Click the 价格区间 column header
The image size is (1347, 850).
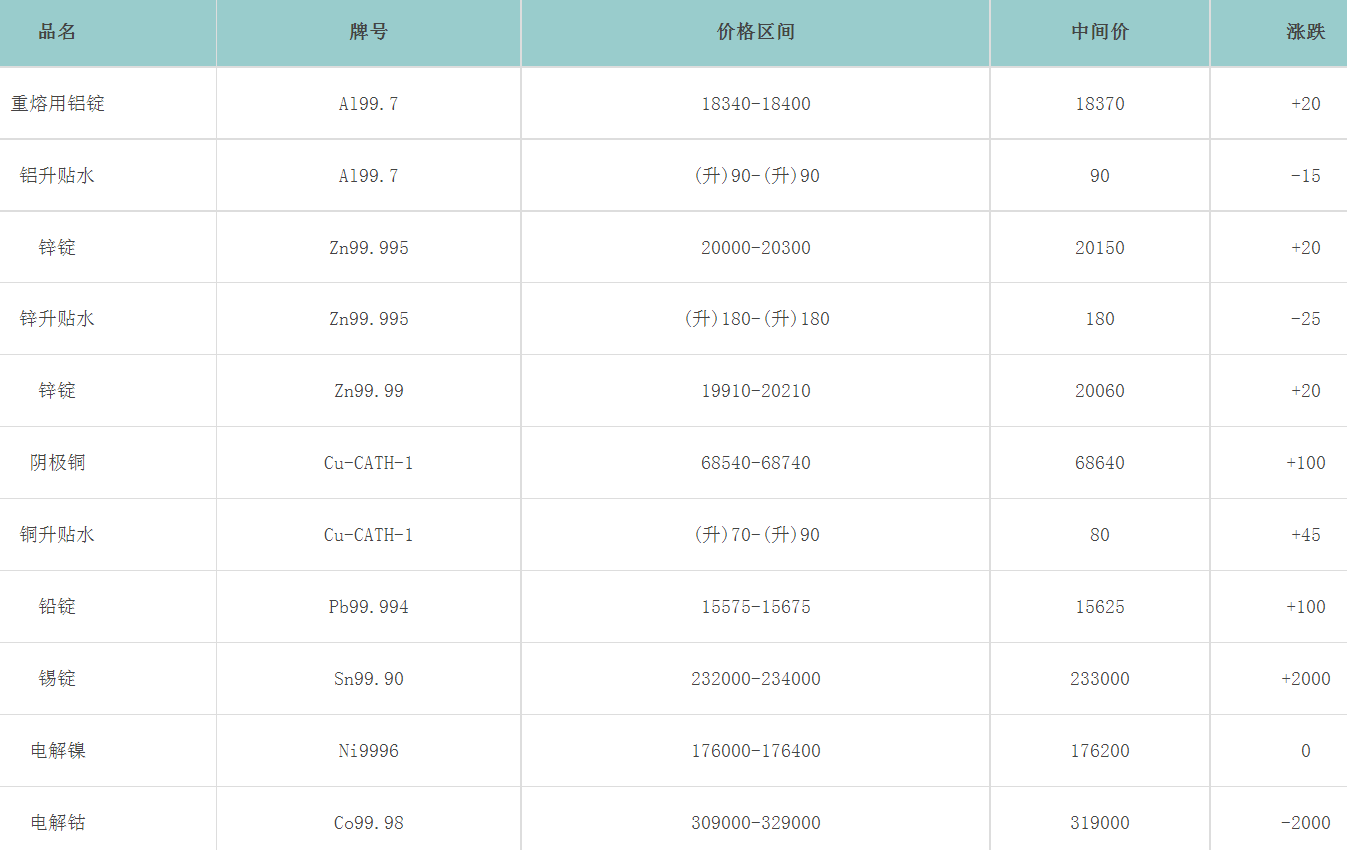pos(755,32)
